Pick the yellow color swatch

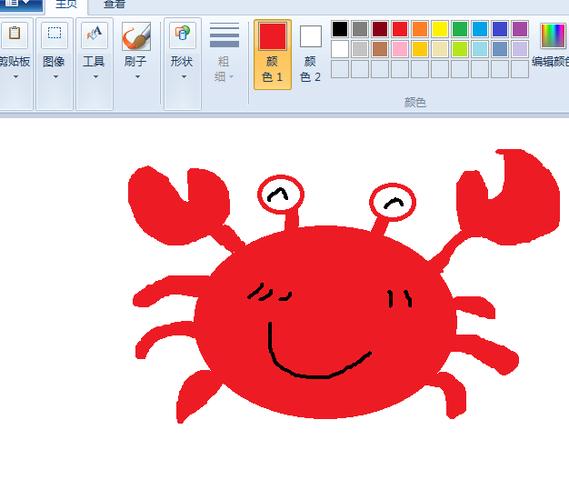440,29
